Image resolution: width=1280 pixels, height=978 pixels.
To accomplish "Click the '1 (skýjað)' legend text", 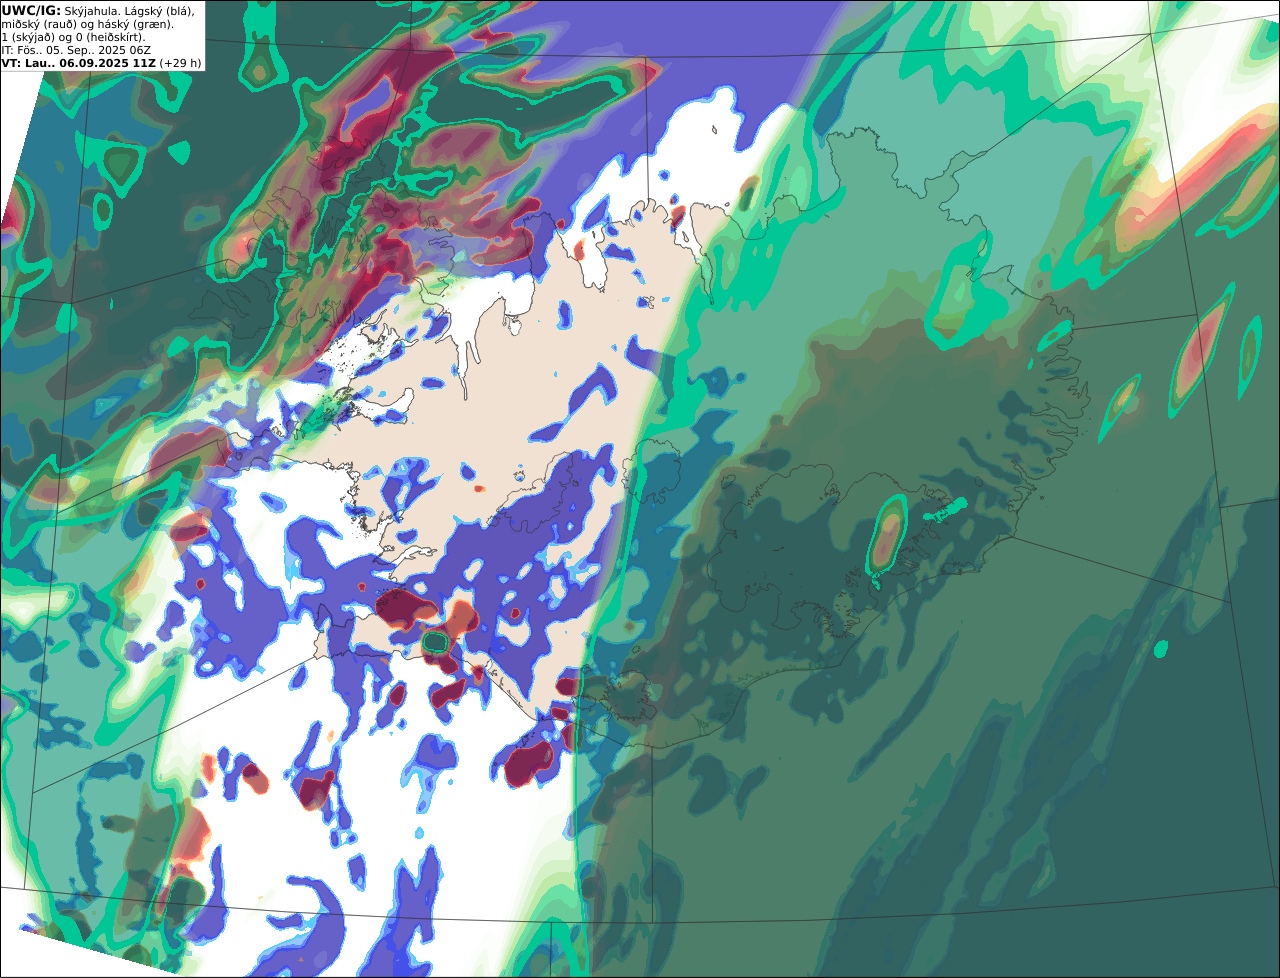I will (26, 36).
